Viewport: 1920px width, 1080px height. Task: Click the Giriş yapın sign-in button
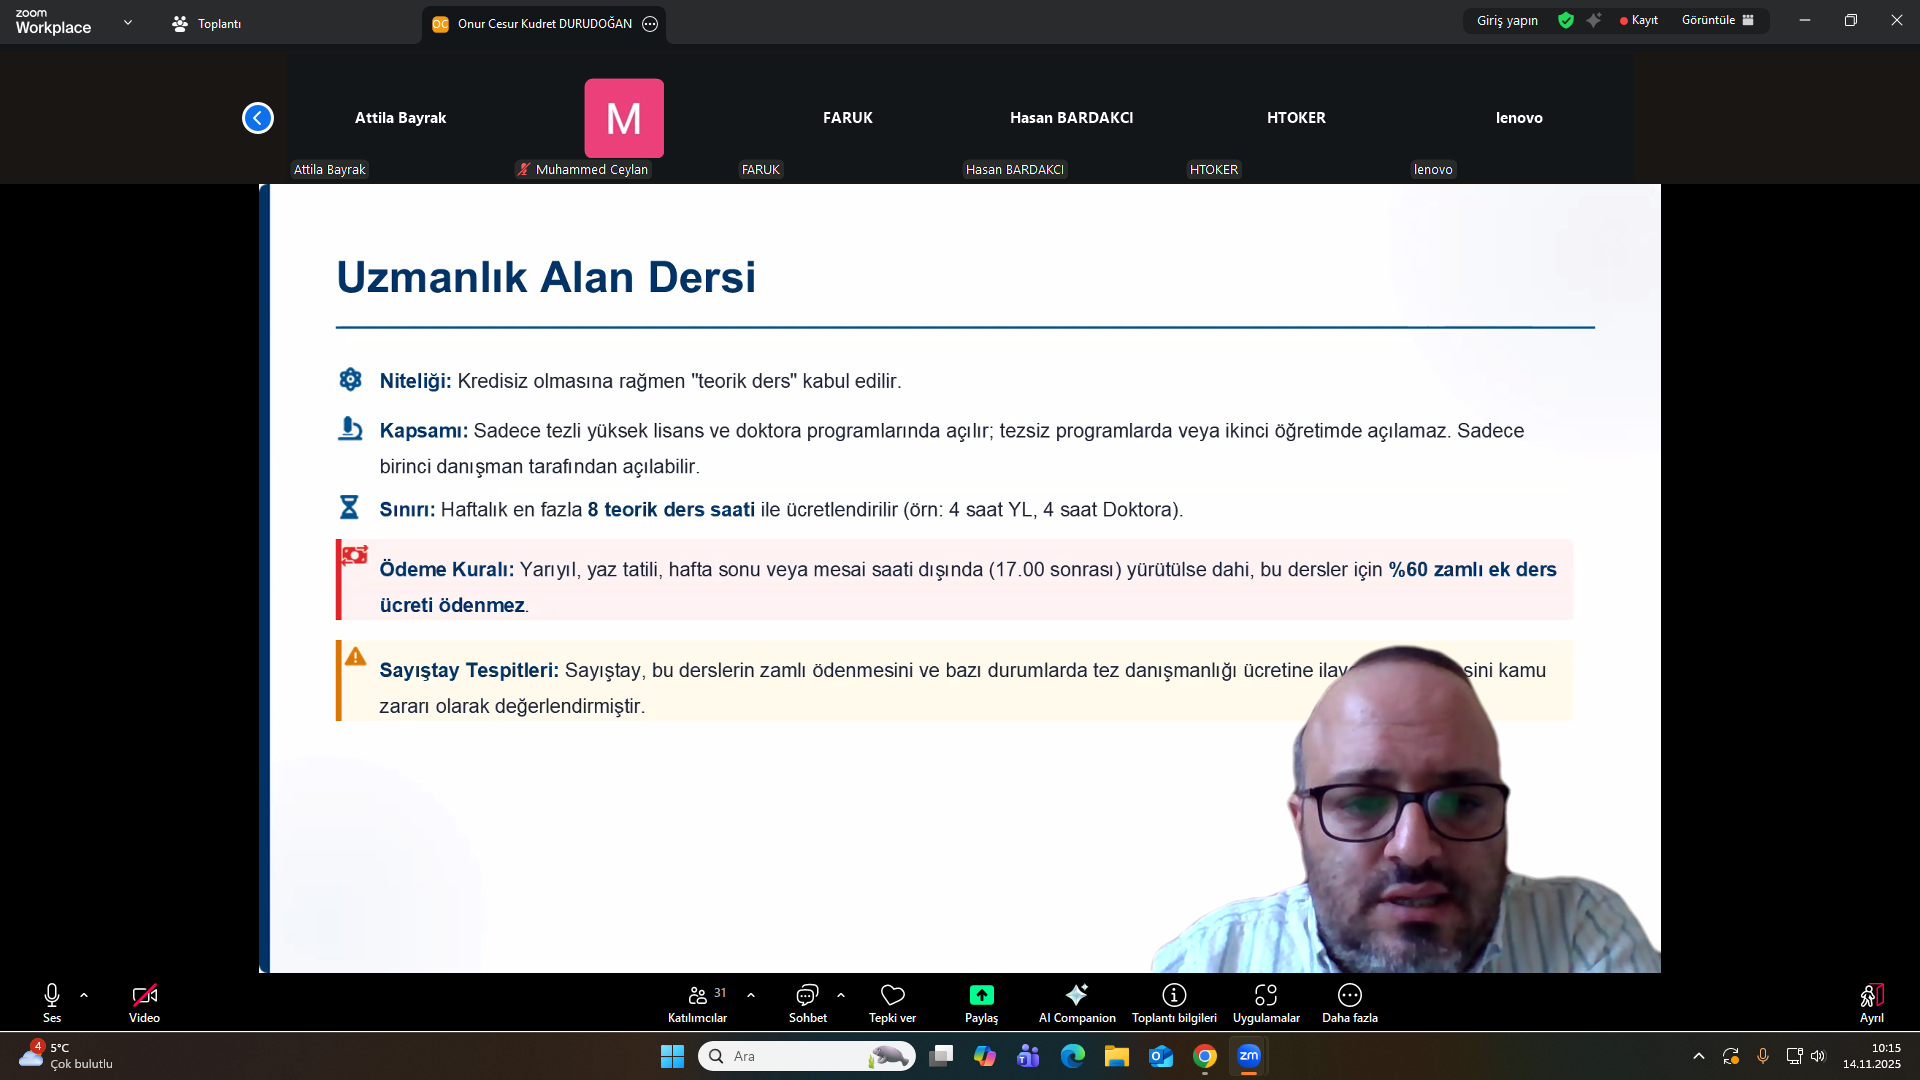[1507, 20]
